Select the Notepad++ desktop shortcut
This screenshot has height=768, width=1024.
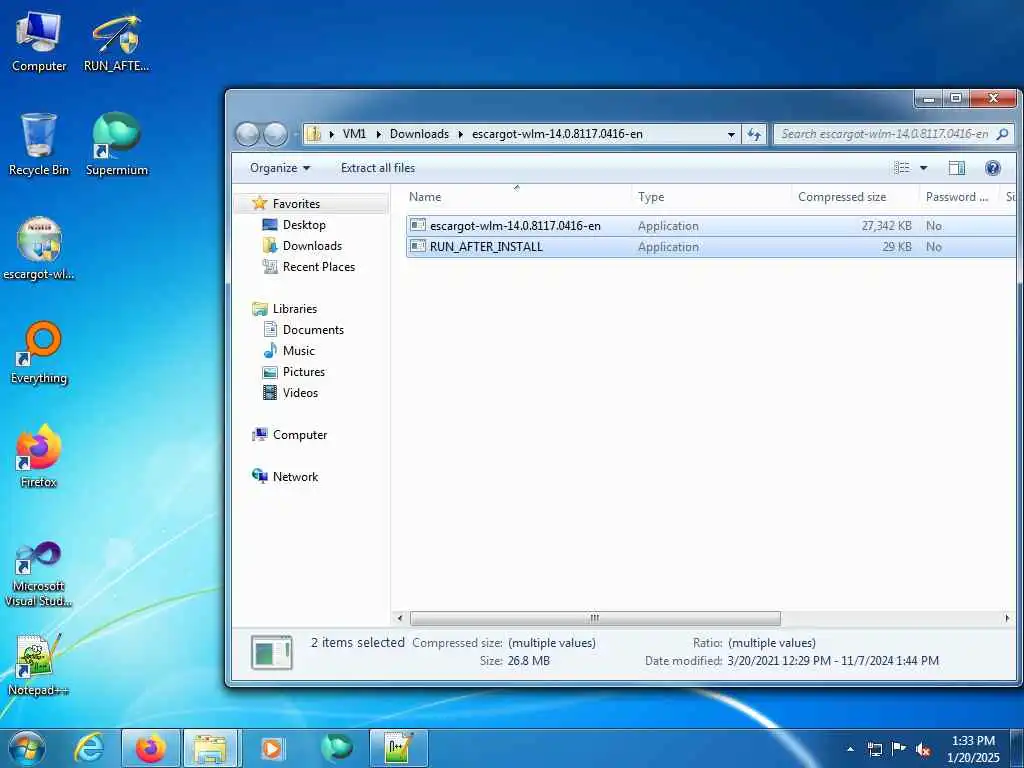coord(39,665)
